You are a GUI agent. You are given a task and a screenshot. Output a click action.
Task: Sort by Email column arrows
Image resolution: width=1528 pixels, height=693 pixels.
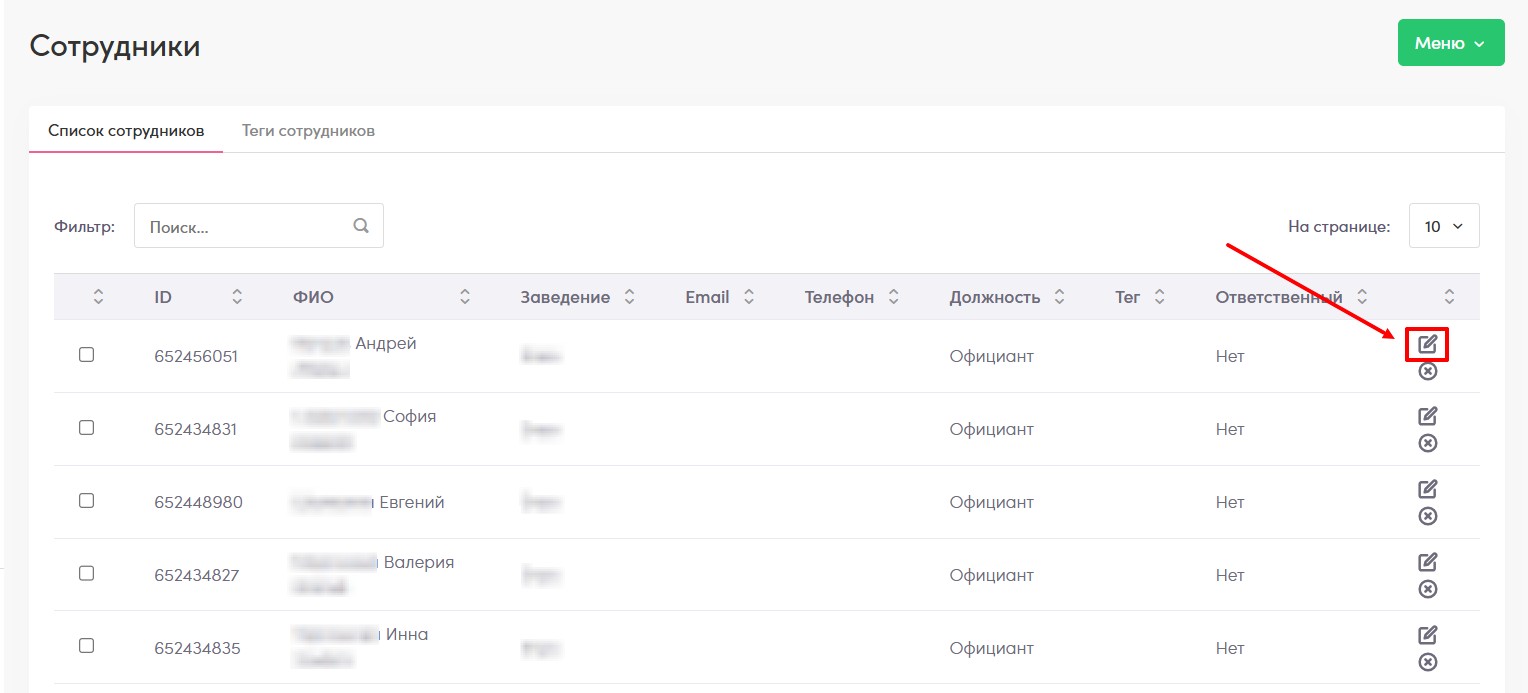tap(749, 297)
